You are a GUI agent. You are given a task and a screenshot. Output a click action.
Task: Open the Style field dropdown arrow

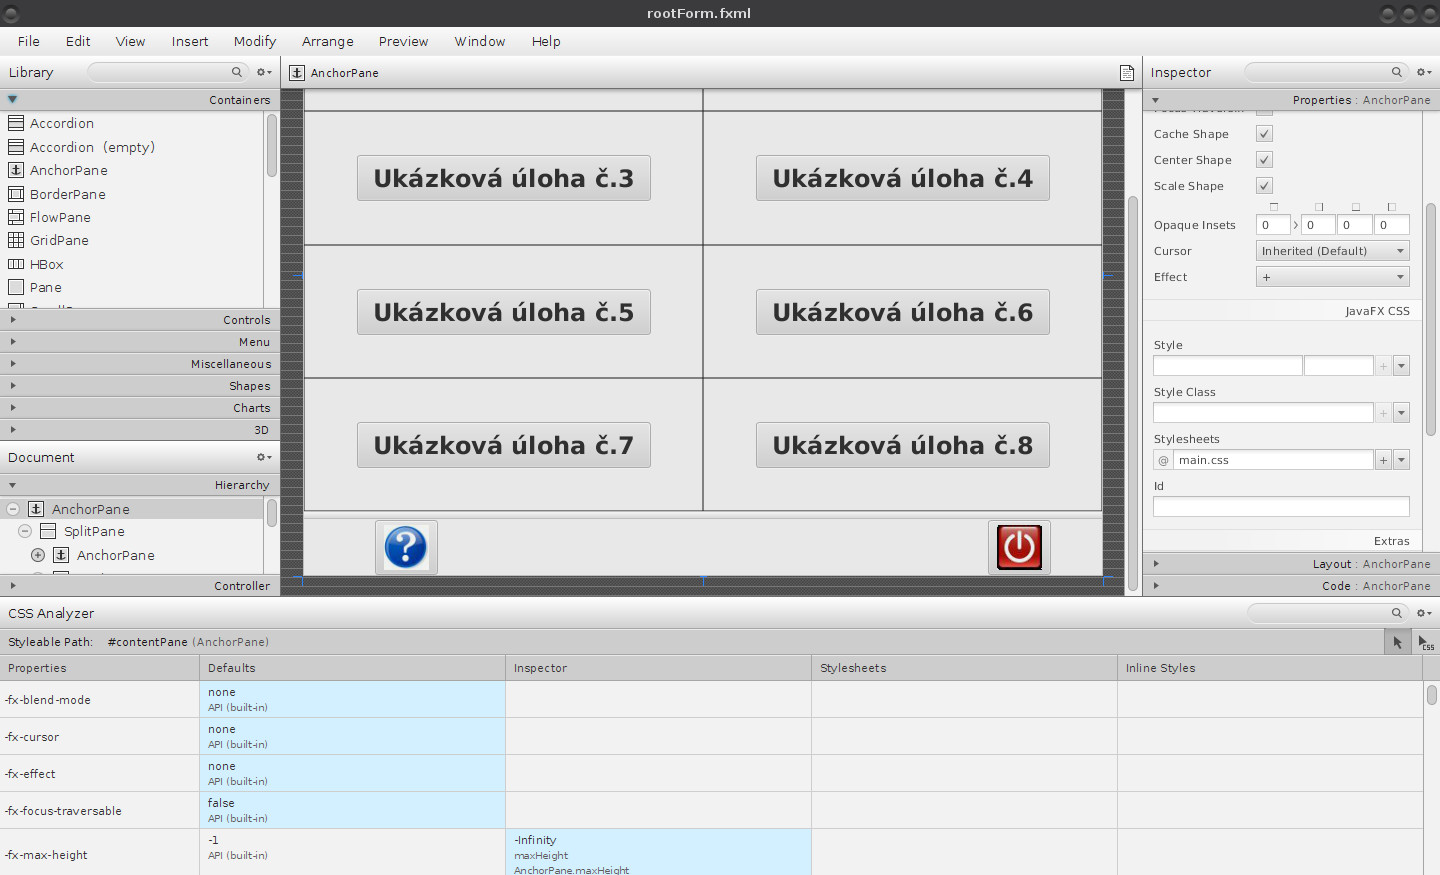tap(1401, 366)
